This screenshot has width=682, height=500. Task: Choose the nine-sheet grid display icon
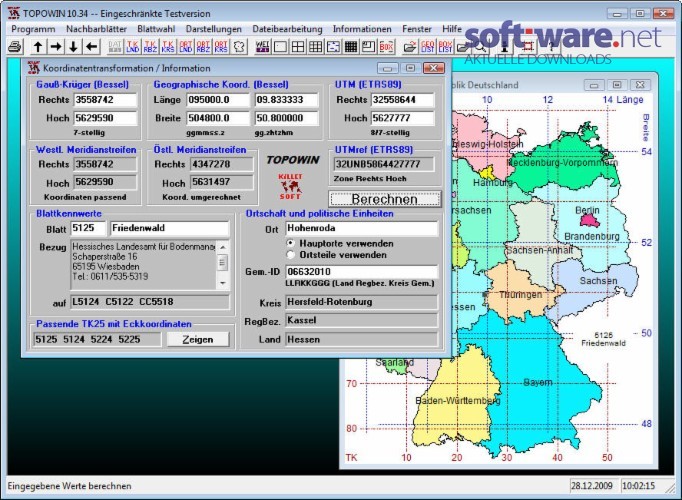tap(315, 47)
